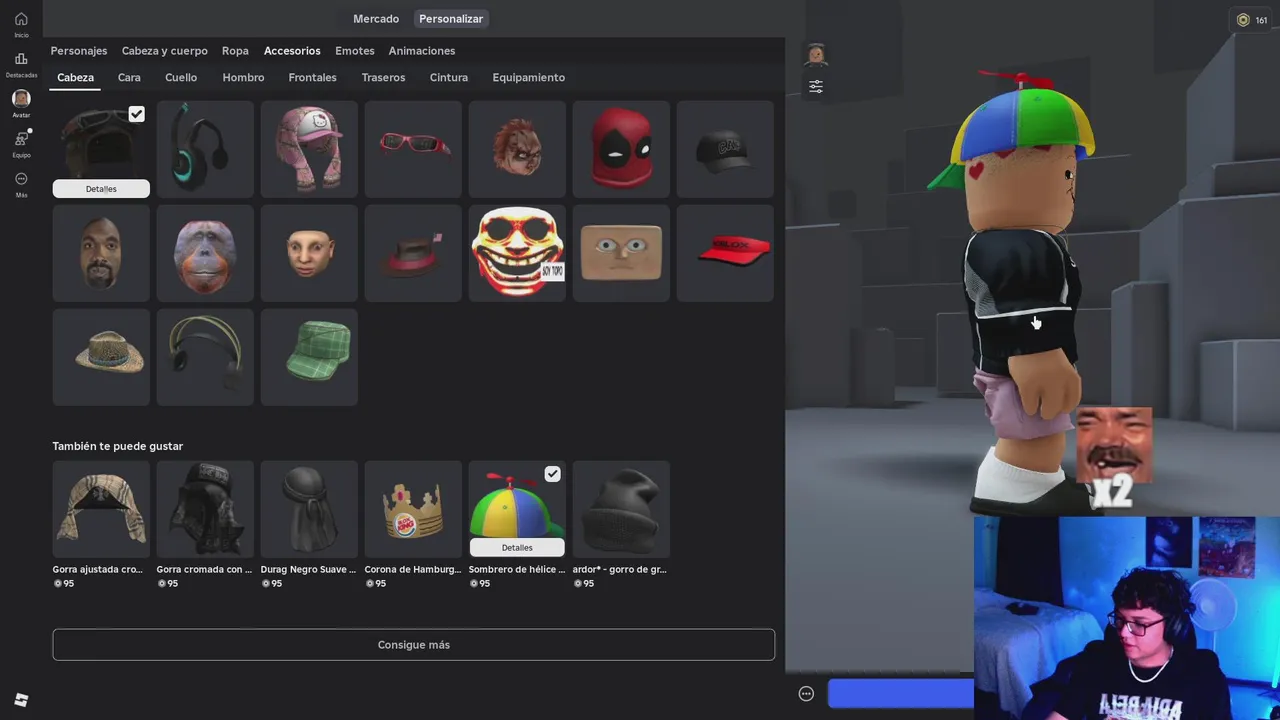Select the black baseball cap accessory
This screenshot has height=720, width=1280.
click(x=725, y=149)
